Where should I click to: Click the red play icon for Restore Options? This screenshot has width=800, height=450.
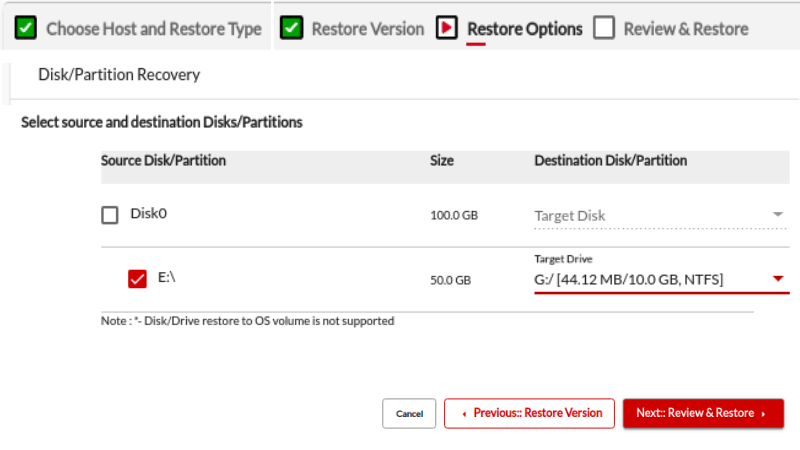click(447, 29)
